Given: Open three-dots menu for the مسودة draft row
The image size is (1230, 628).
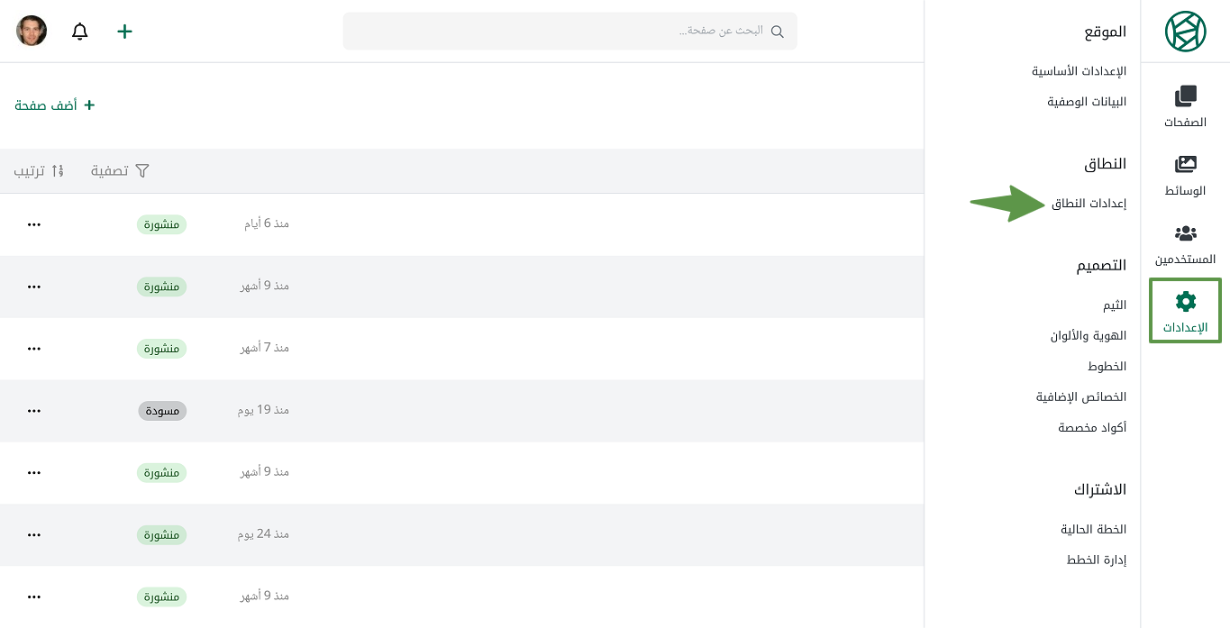Looking at the screenshot, I should [x=34, y=411].
